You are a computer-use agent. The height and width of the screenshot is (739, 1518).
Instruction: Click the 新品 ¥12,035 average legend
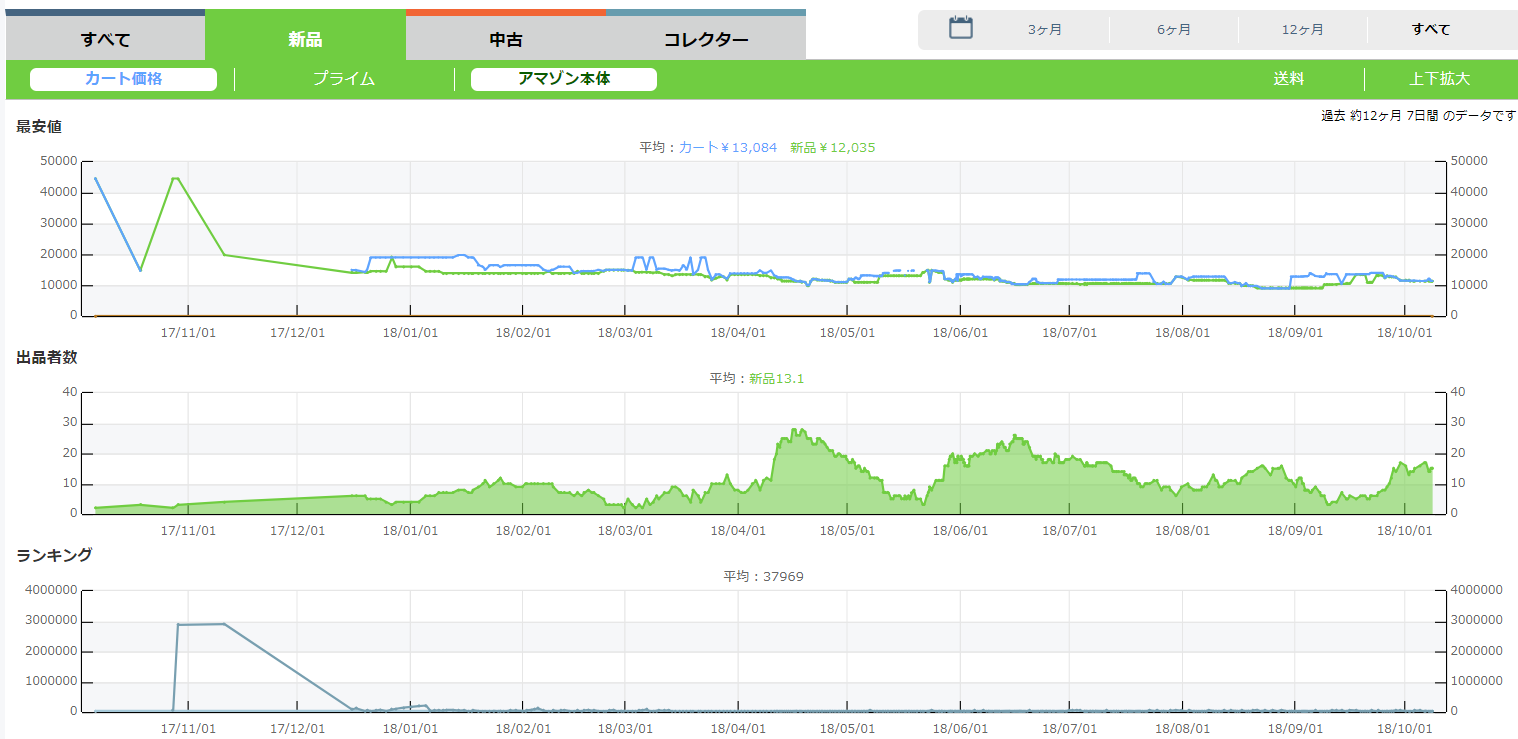tap(832, 147)
